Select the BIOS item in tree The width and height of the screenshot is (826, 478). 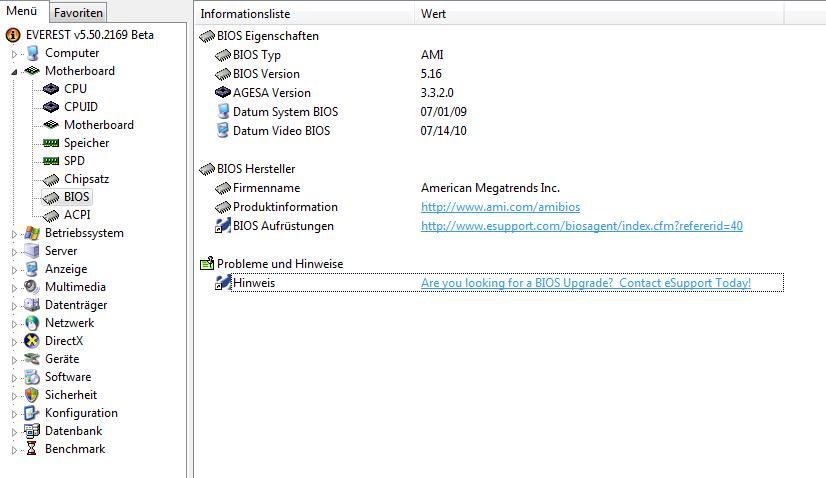[x=76, y=197]
